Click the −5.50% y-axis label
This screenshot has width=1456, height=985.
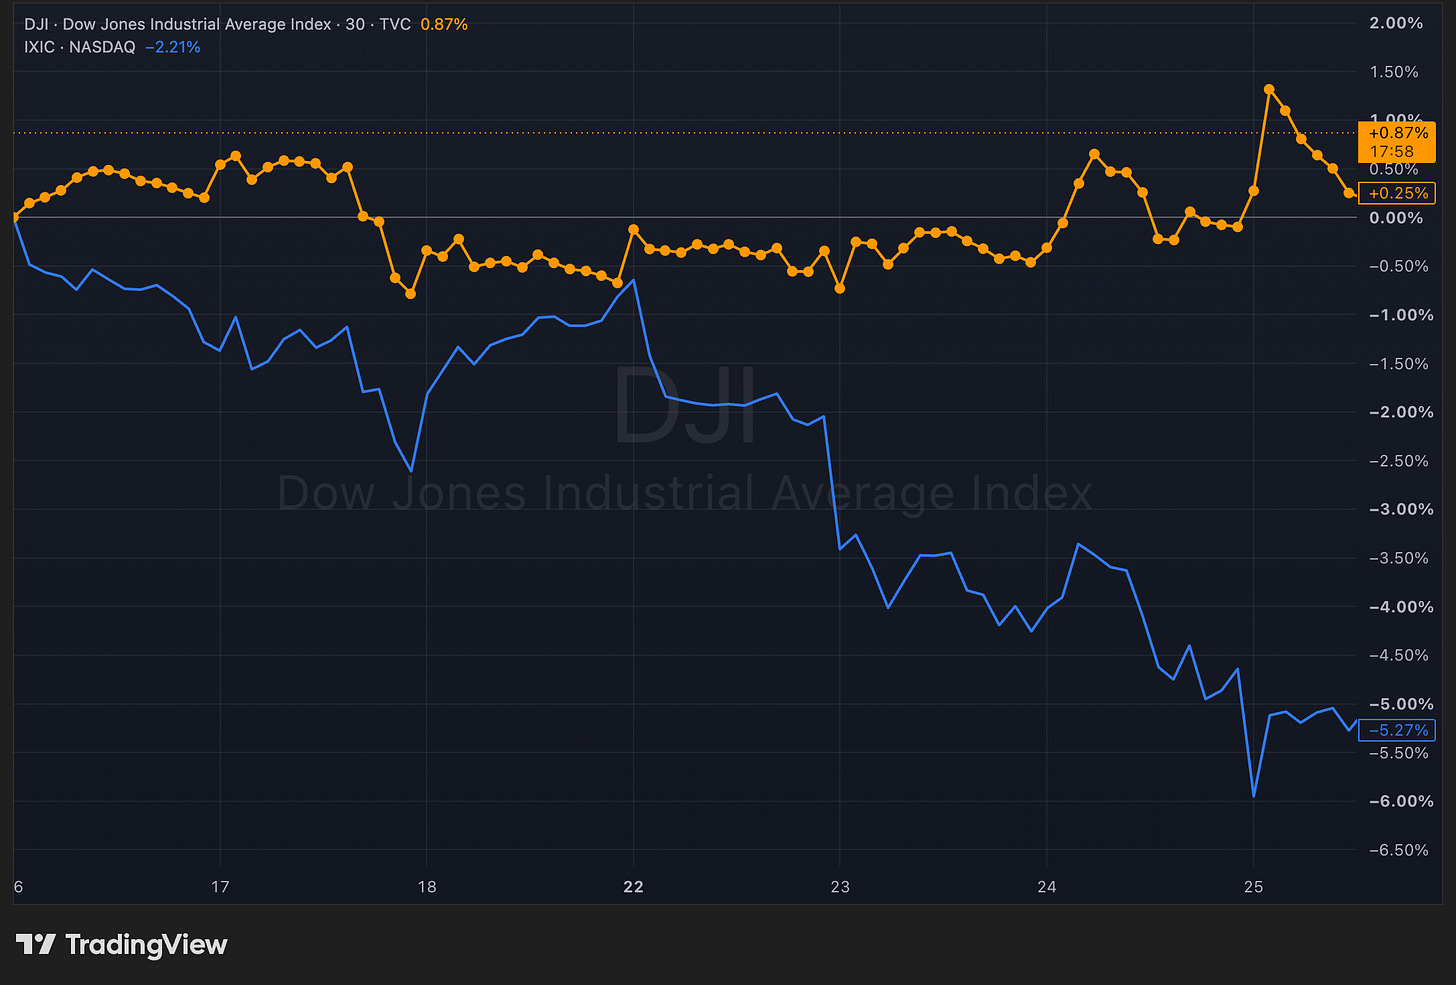pyautogui.click(x=1399, y=753)
